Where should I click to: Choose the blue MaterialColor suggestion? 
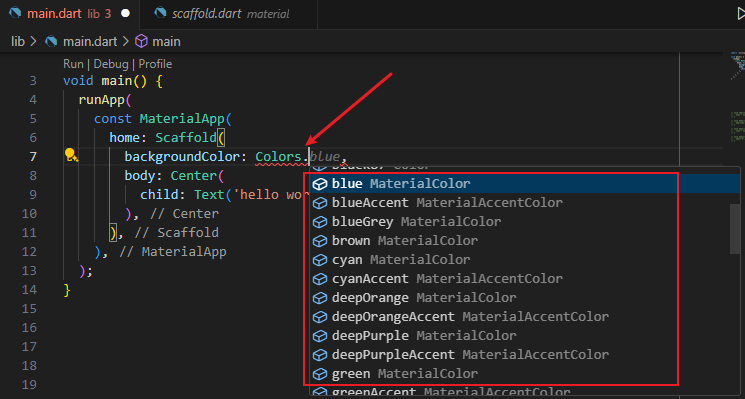click(x=526, y=183)
